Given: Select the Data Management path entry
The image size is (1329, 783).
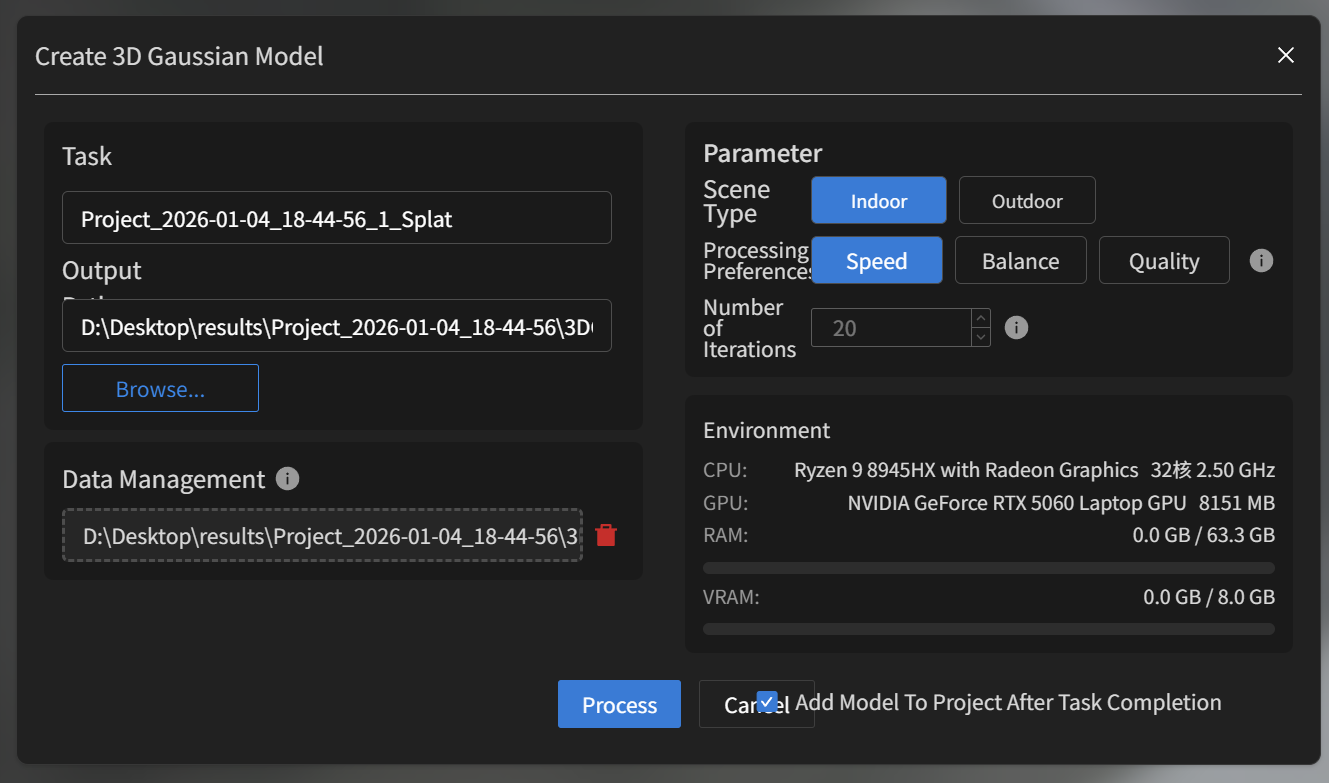Looking at the screenshot, I should 322,535.
